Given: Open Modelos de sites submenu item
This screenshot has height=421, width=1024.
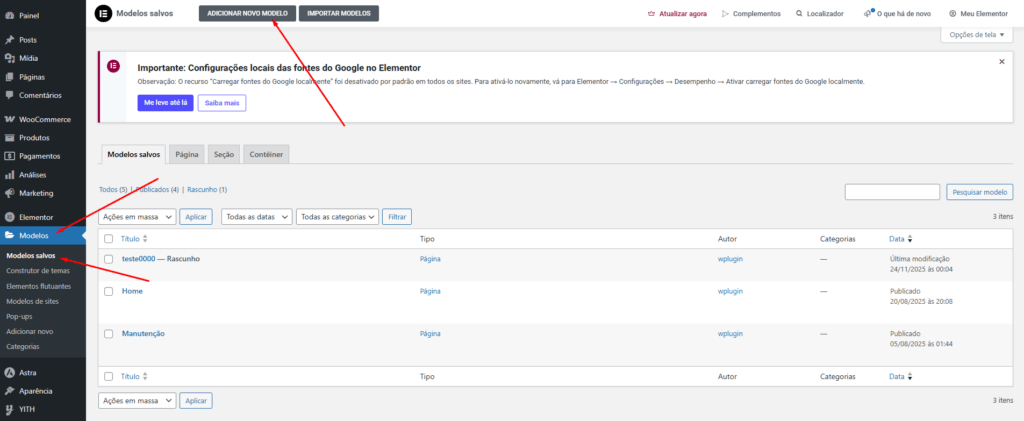Looking at the screenshot, I should click(x=33, y=301).
